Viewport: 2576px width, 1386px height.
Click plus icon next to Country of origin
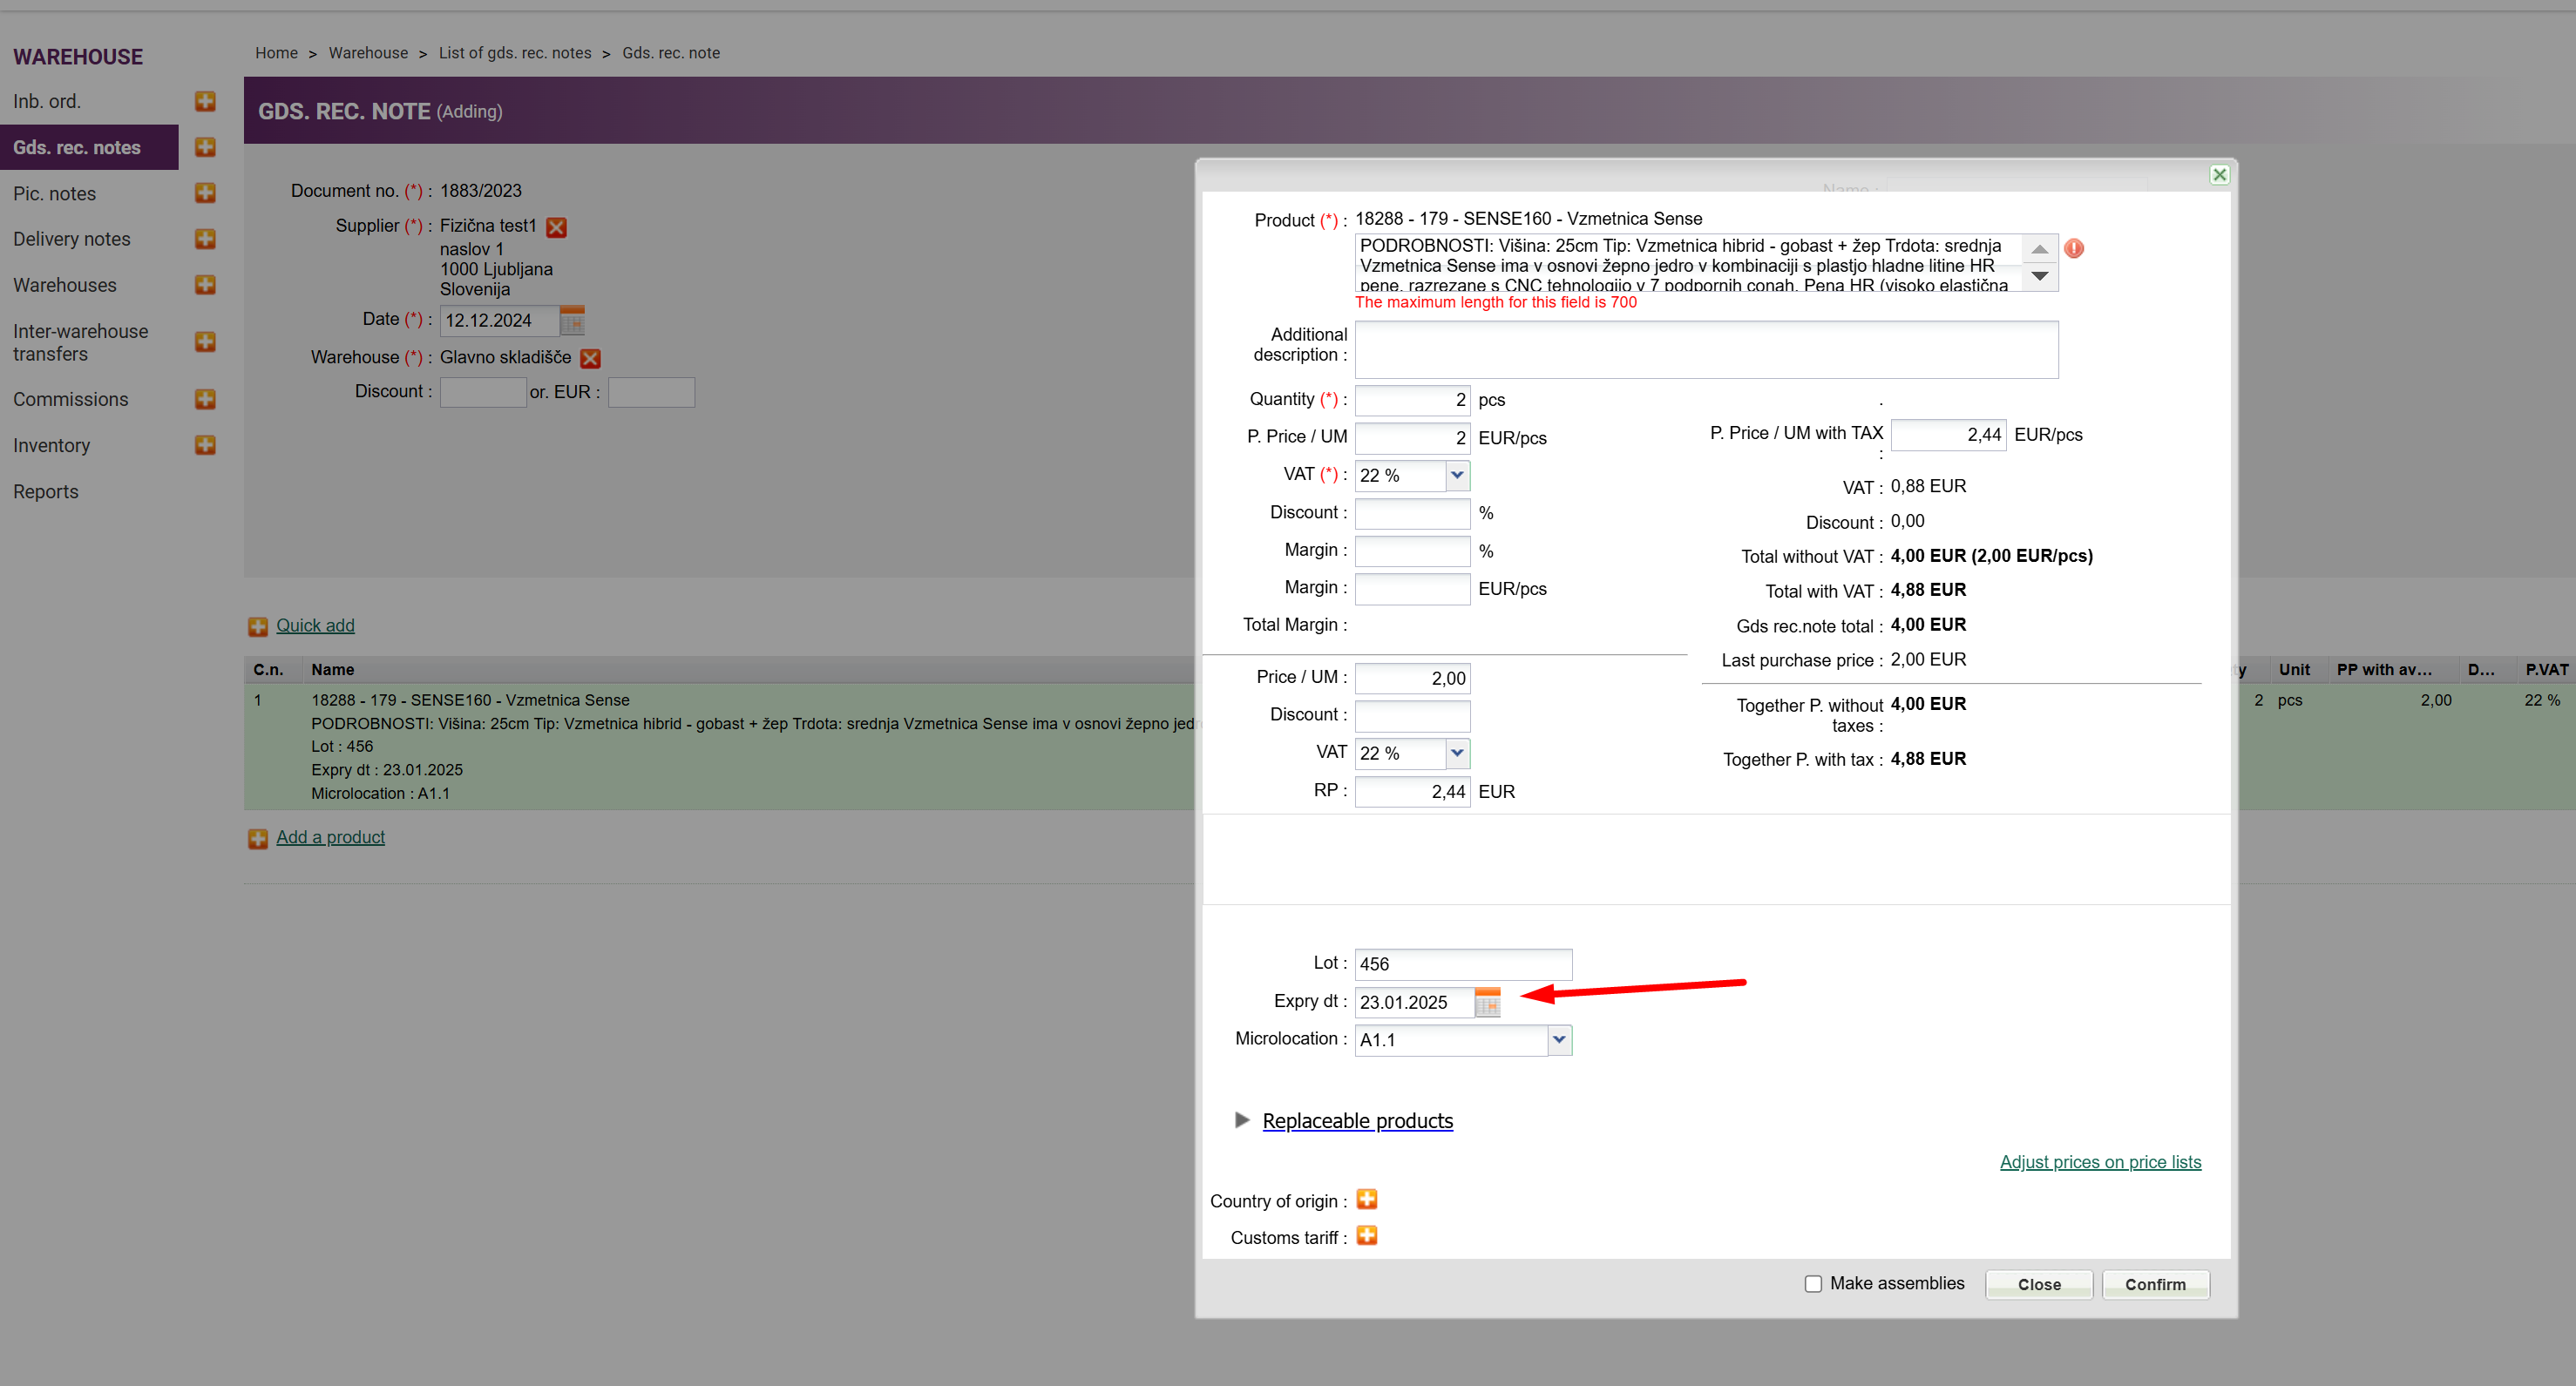[x=1367, y=1199]
